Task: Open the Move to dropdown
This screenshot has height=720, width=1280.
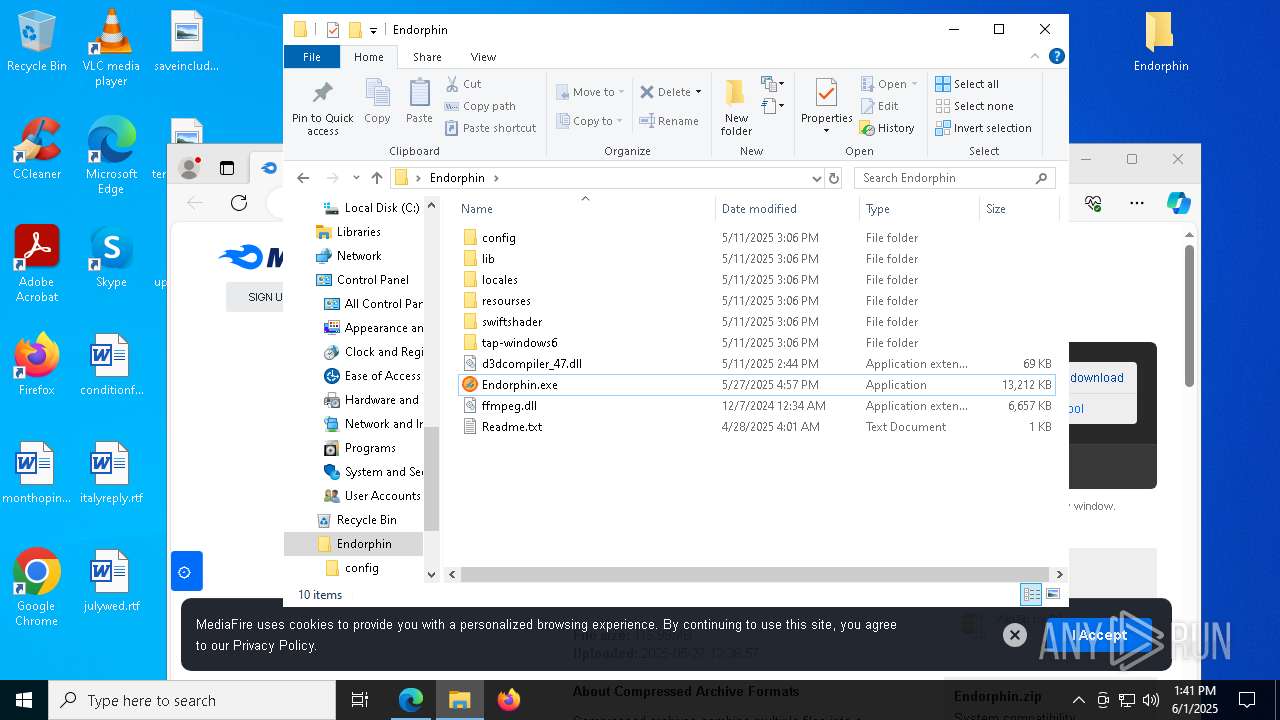Action: [590, 92]
